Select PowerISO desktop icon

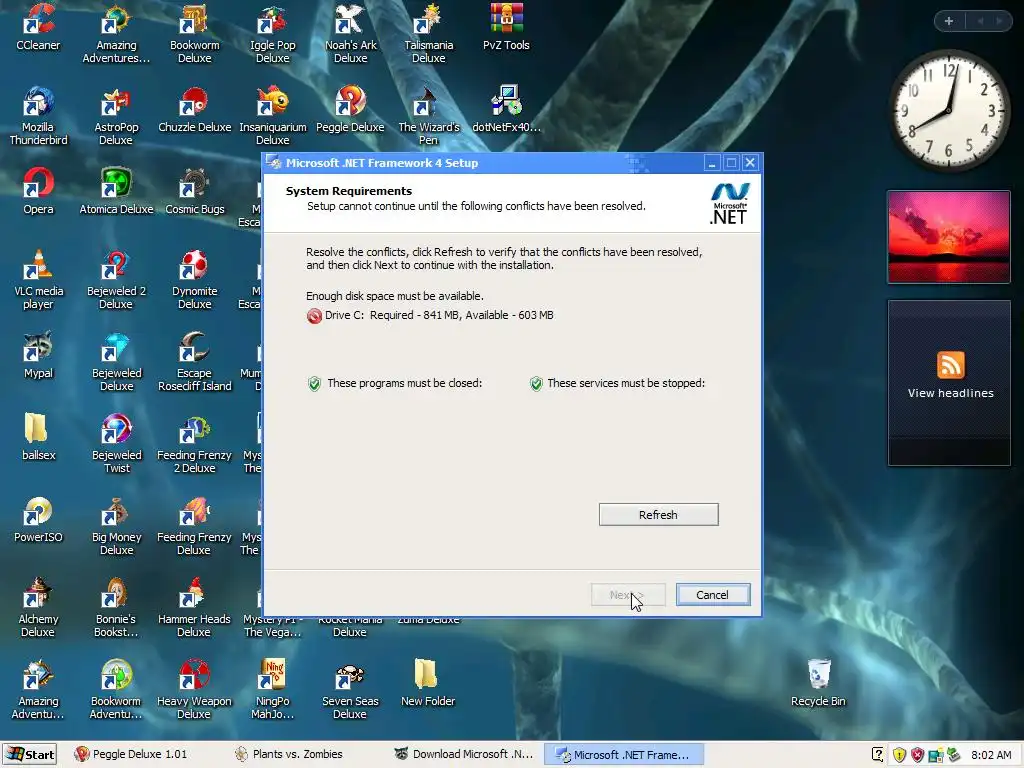pos(39,519)
